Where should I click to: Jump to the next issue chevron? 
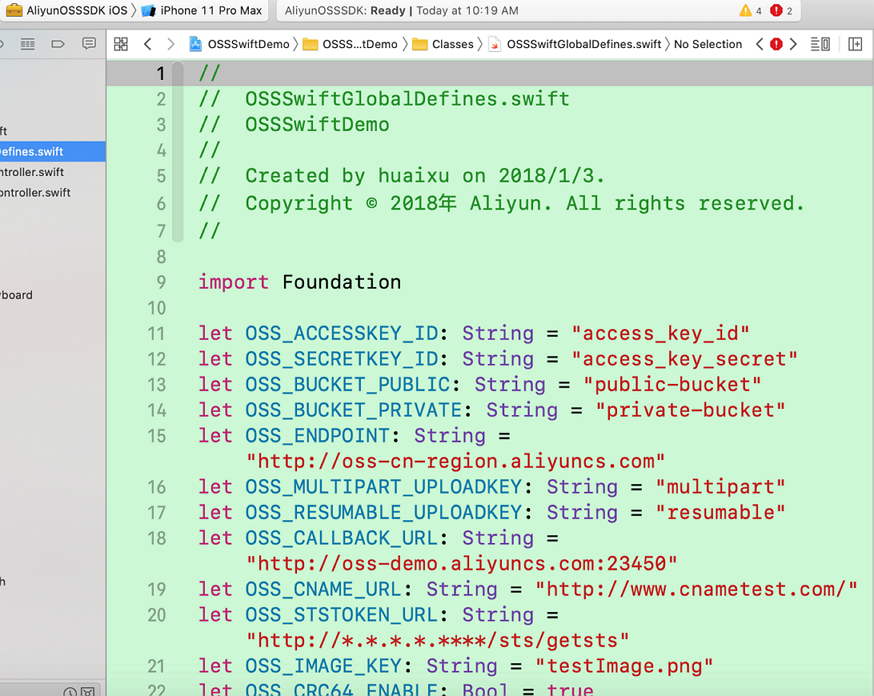(793, 44)
